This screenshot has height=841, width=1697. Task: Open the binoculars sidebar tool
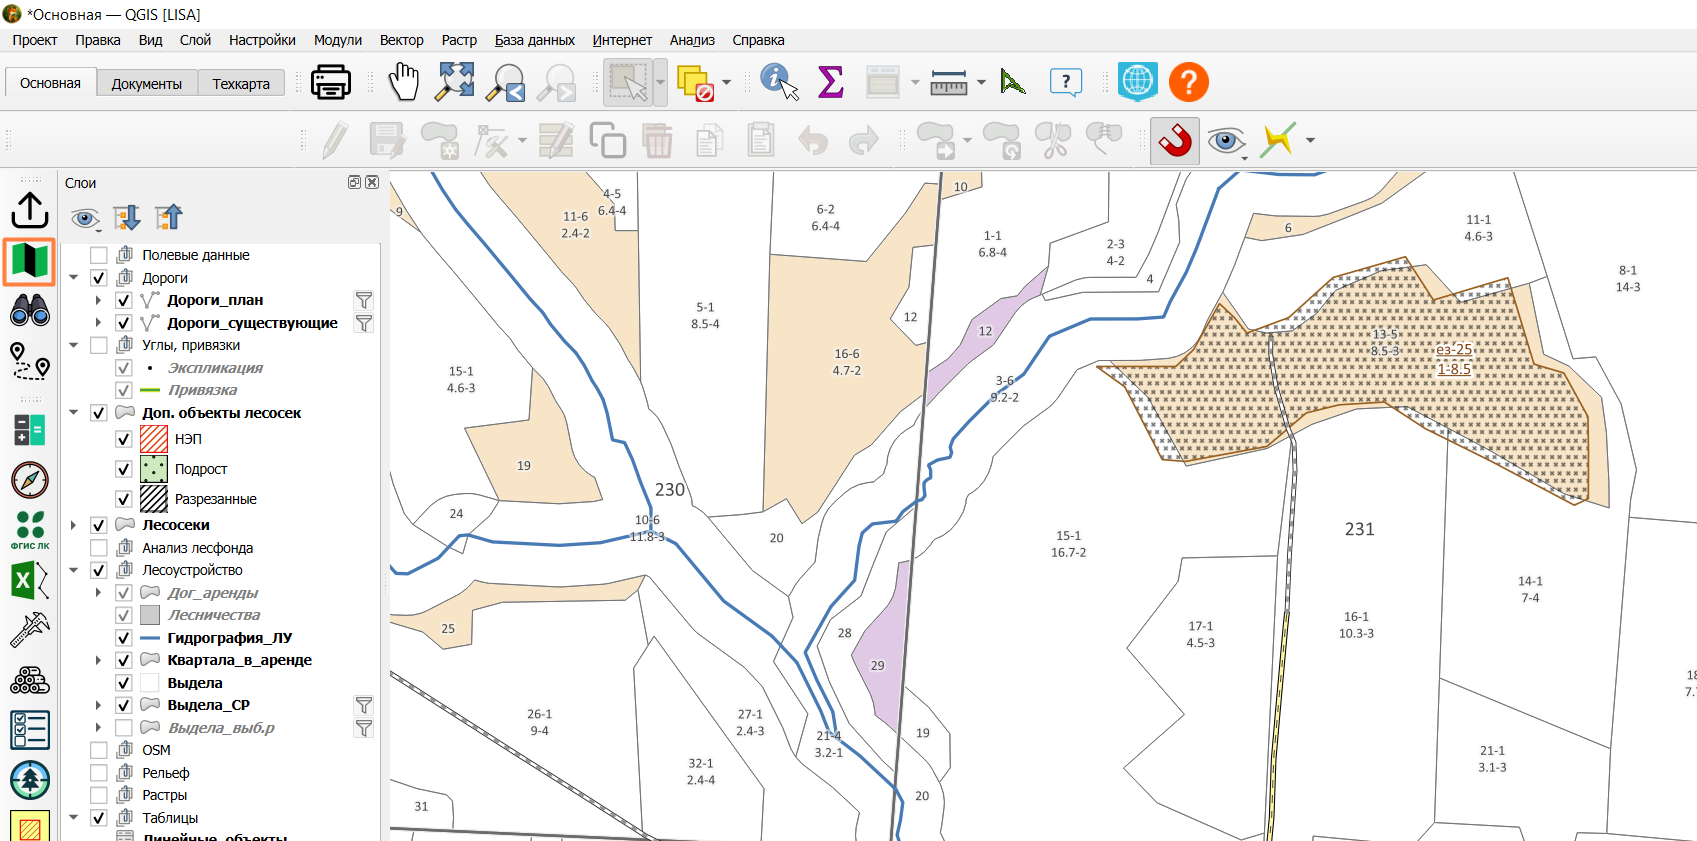click(30, 312)
